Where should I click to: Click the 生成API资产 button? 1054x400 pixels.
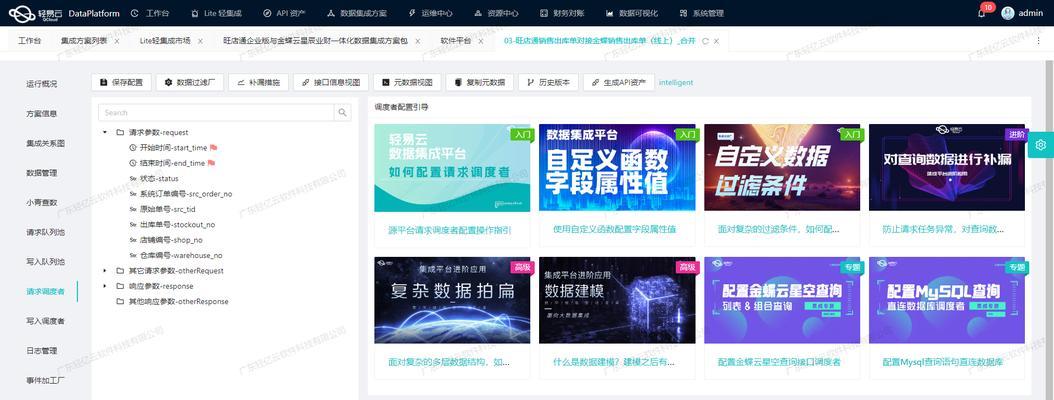[x=618, y=83]
